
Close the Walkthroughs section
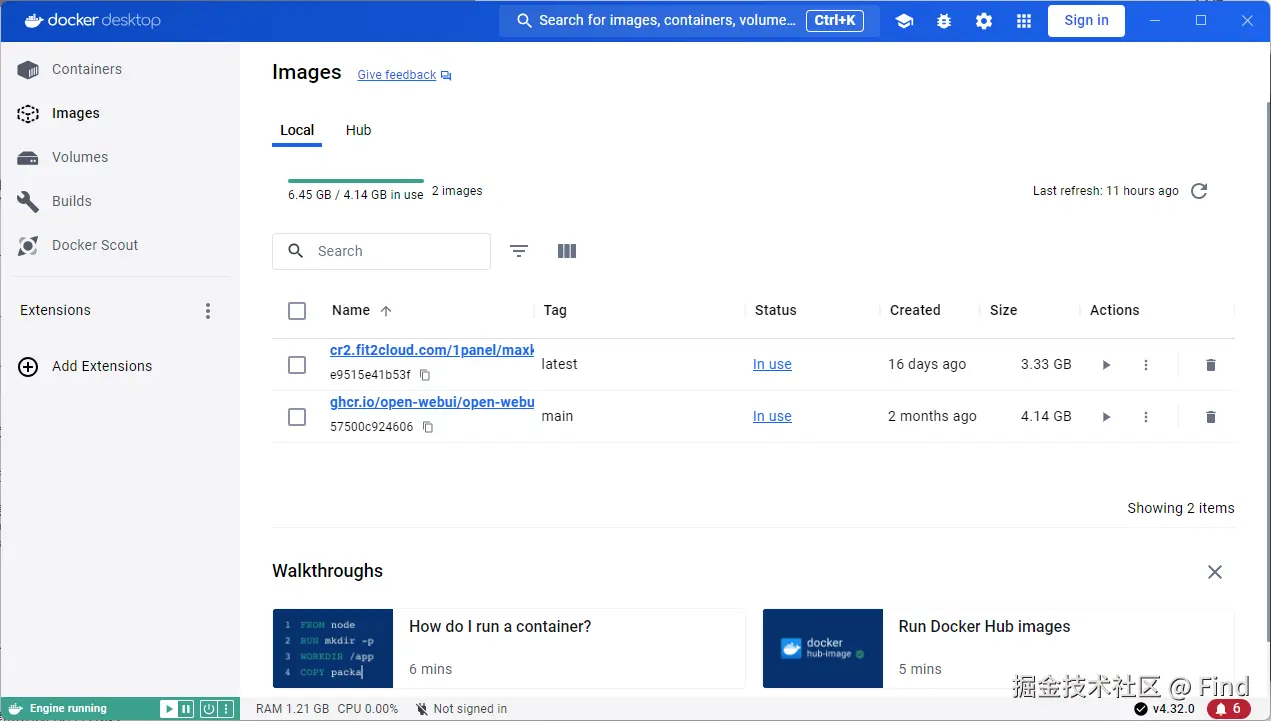click(x=1215, y=572)
